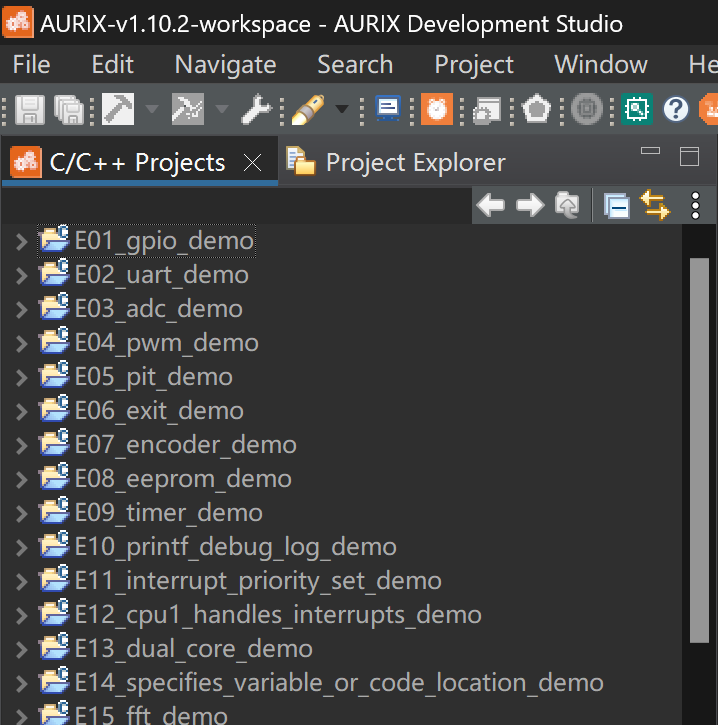
Task: Click the orange alarm clock icon
Action: coord(437,109)
